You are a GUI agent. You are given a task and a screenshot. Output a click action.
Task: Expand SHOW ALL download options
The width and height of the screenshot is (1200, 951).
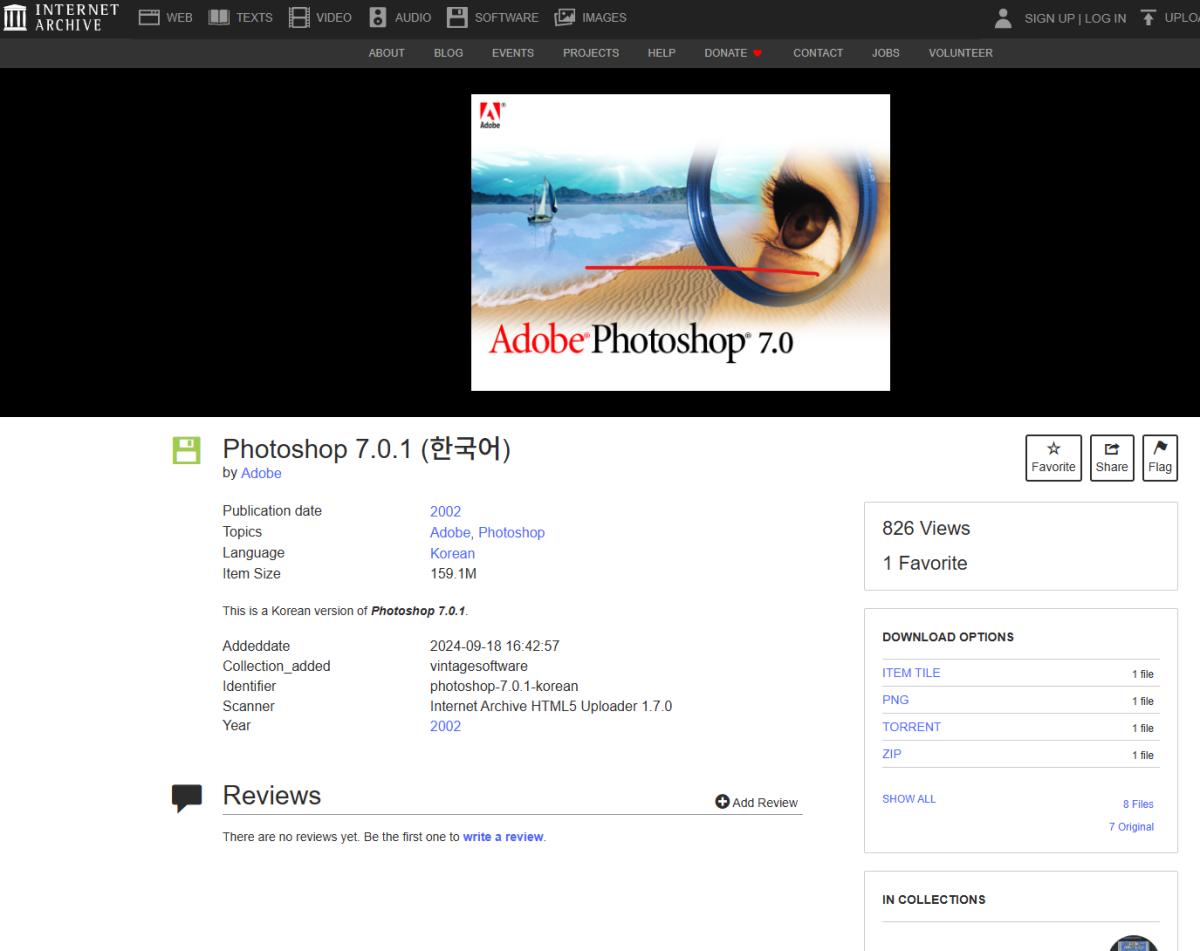(909, 799)
